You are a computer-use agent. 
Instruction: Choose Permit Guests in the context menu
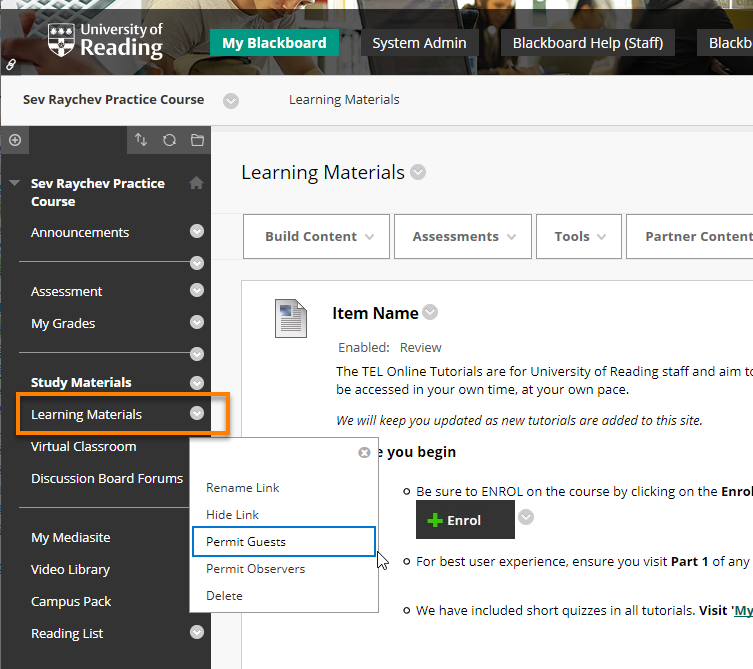[x=283, y=542]
